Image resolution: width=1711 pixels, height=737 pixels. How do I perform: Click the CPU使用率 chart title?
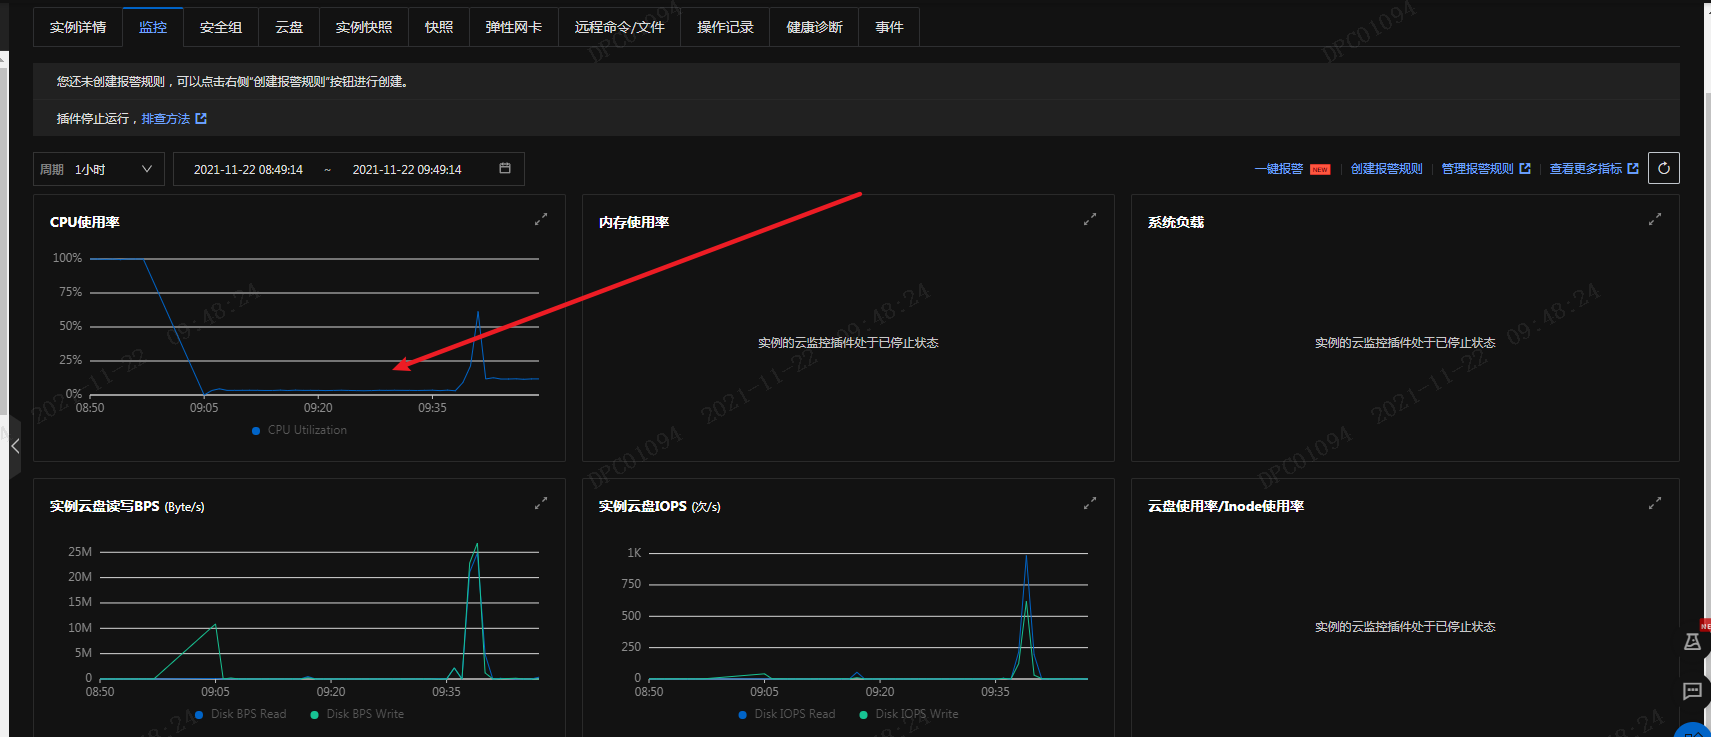(85, 222)
